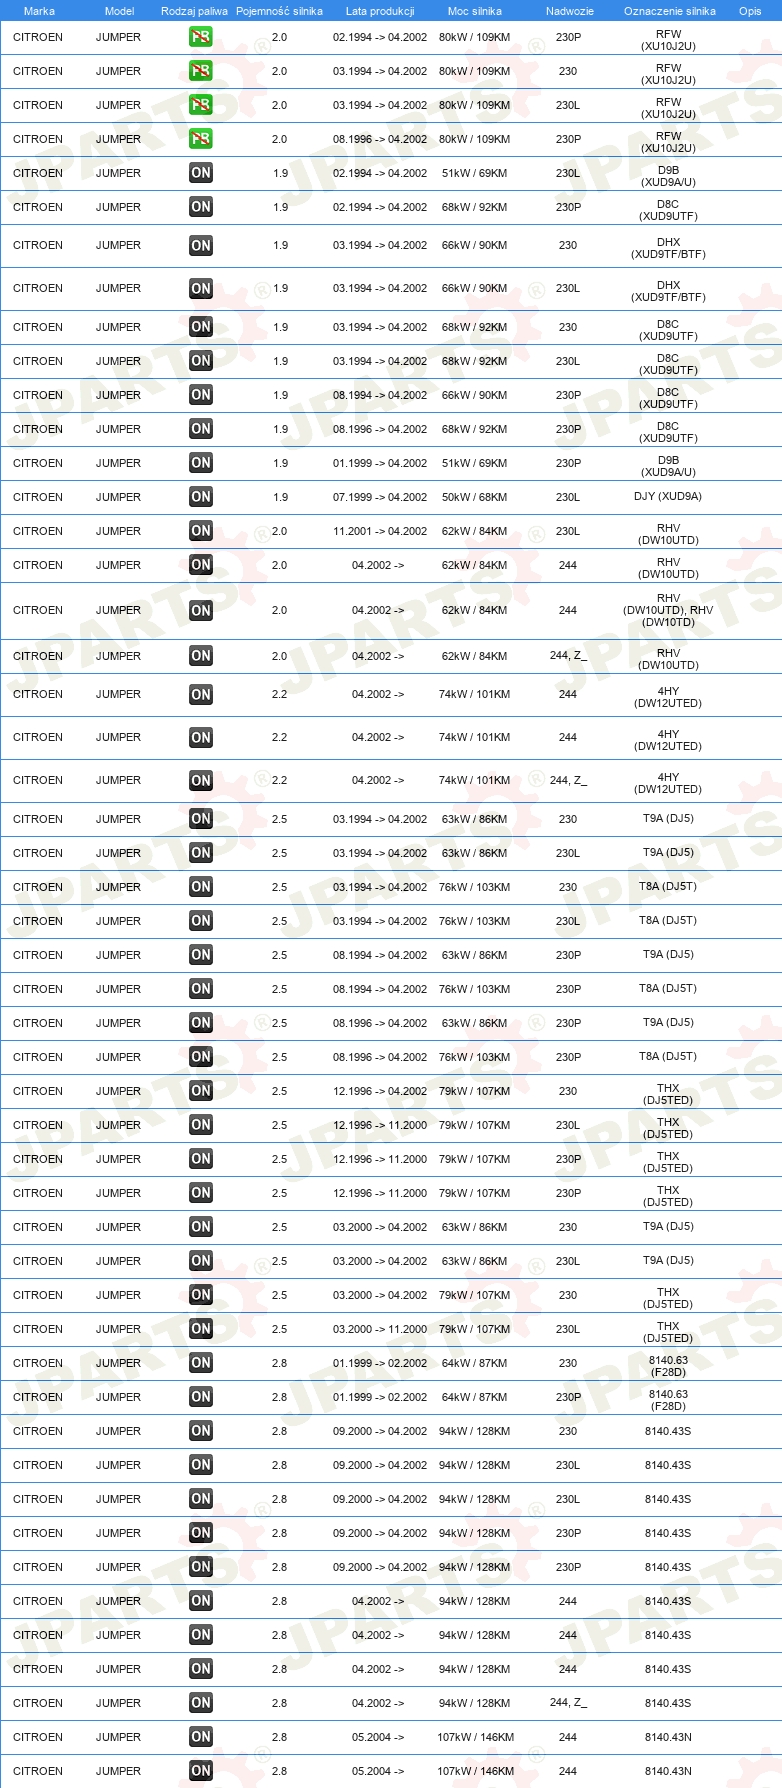Click the ON diesel icon in the DJY (XUD9A) row
The height and width of the screenshot is (1788, 782).
(201, 497)
